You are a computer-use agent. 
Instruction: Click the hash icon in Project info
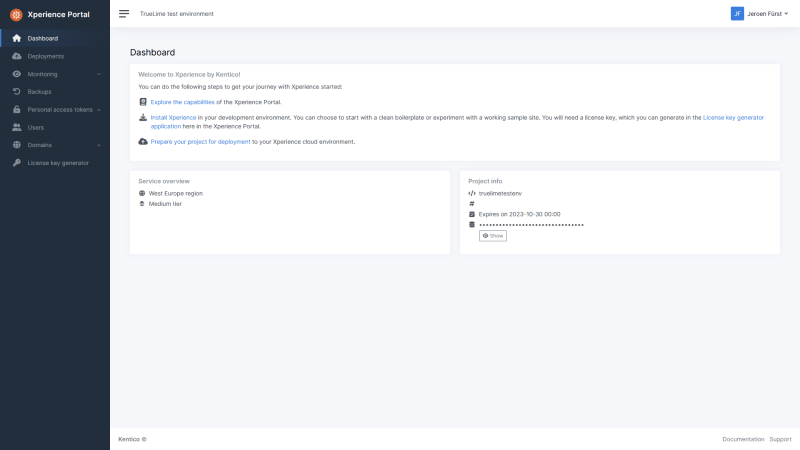[x=472, y=204]
